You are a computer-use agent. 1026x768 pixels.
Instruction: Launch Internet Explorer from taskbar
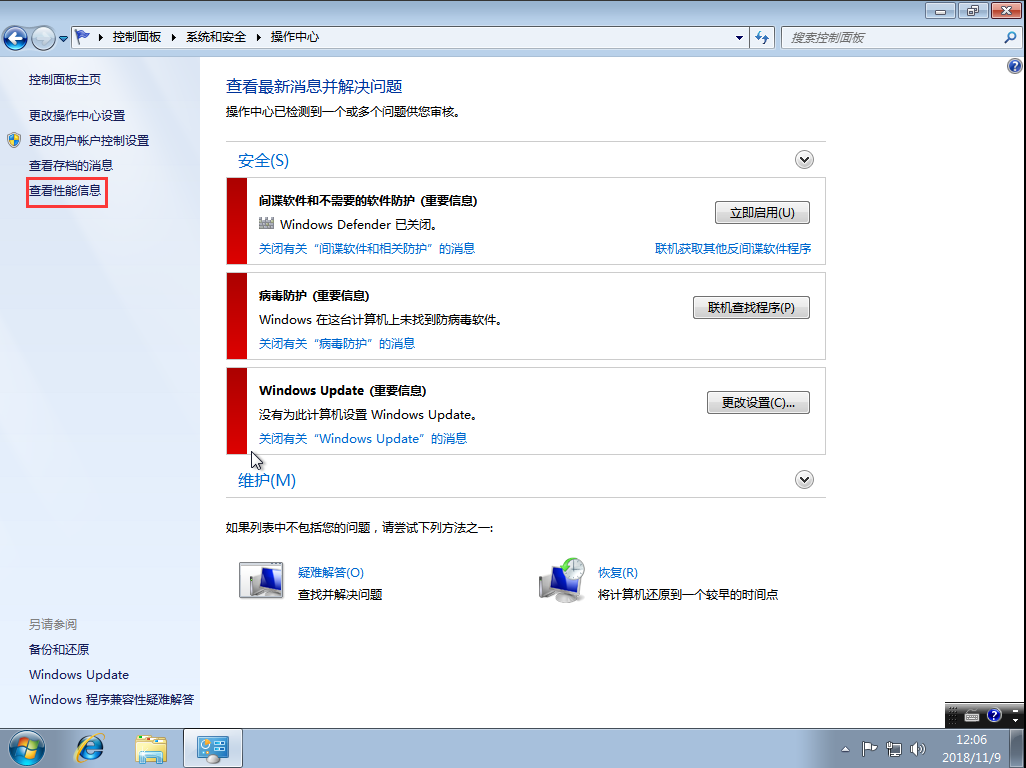click(x=90, y=748)
